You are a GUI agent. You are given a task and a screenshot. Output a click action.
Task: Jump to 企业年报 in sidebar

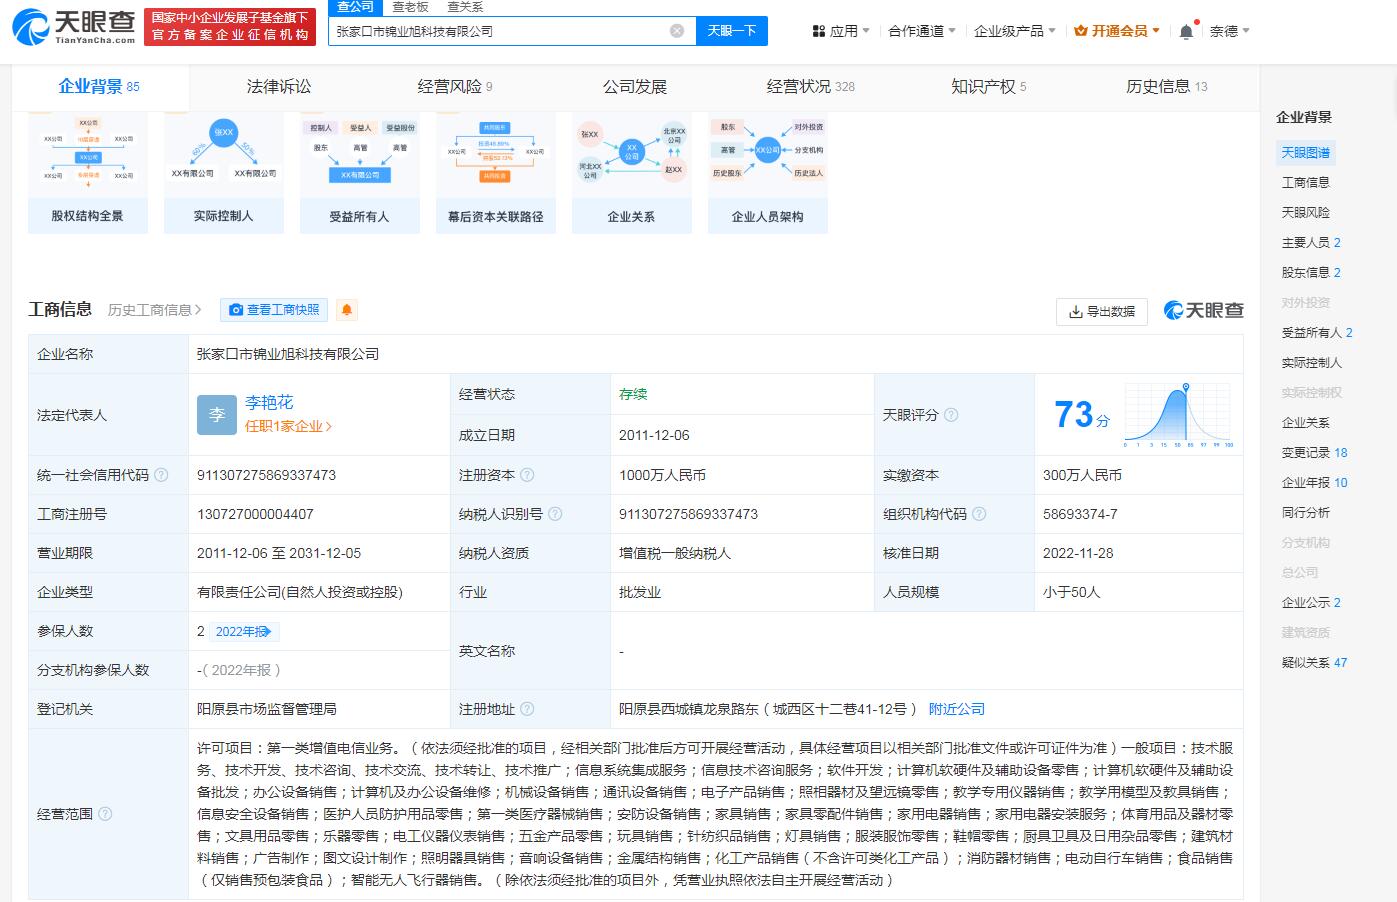(x=1315, y=483)
